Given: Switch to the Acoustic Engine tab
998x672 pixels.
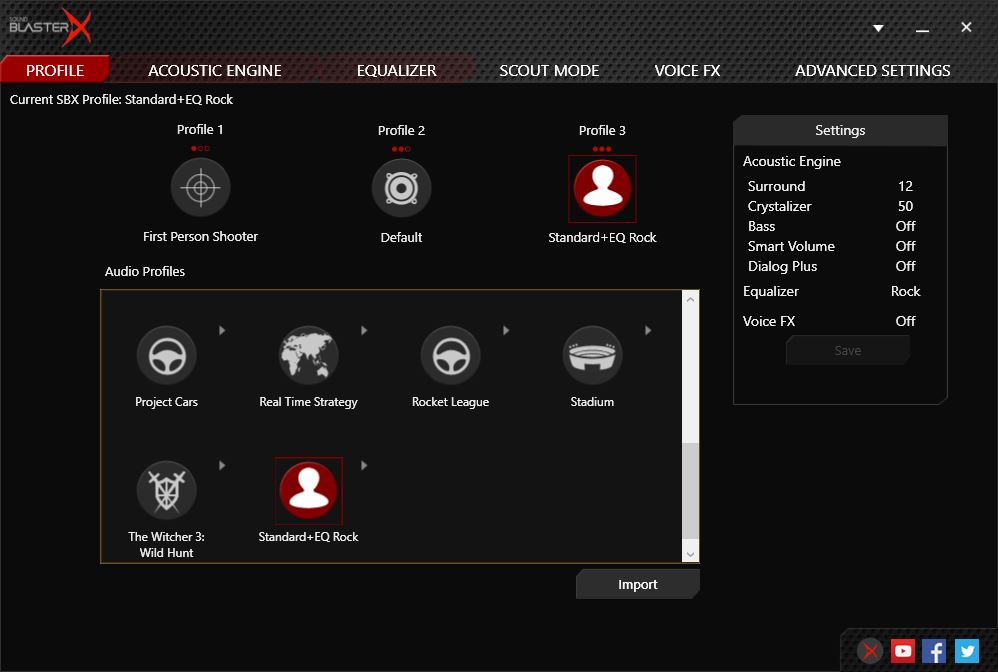Looking at the screenshot, I should tap(214, 71).
